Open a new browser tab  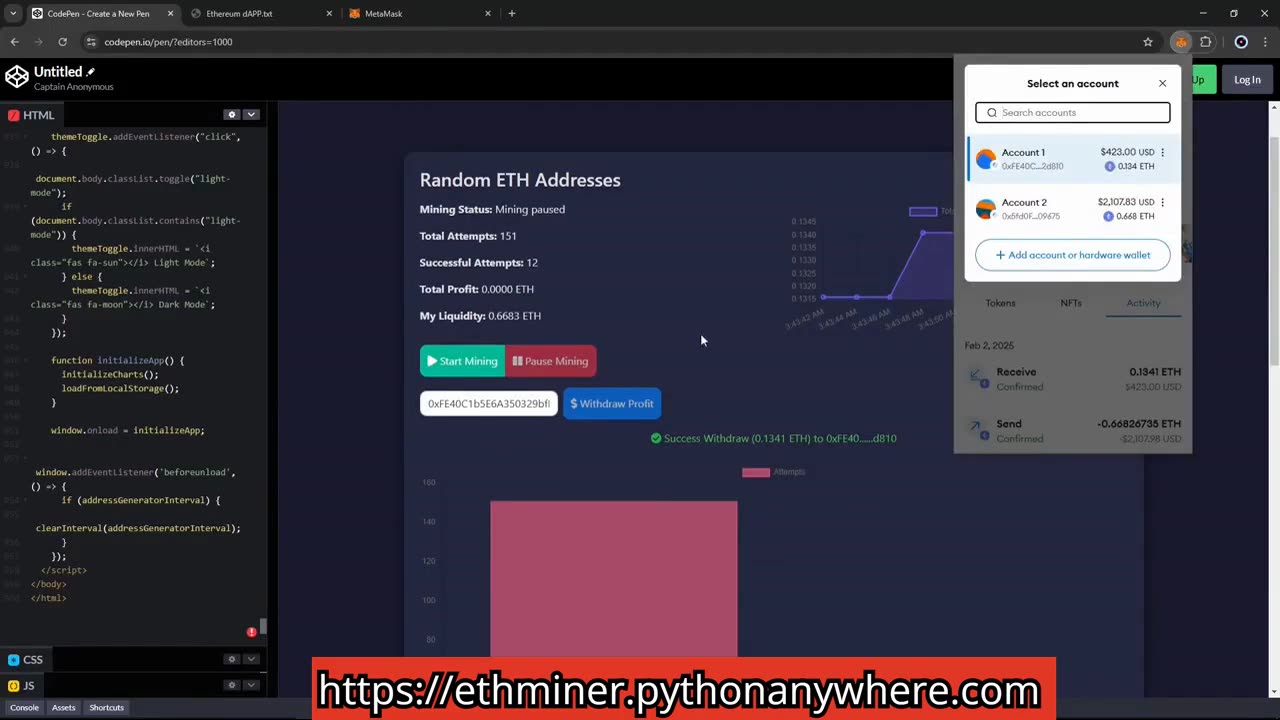[x=512, y=13]
